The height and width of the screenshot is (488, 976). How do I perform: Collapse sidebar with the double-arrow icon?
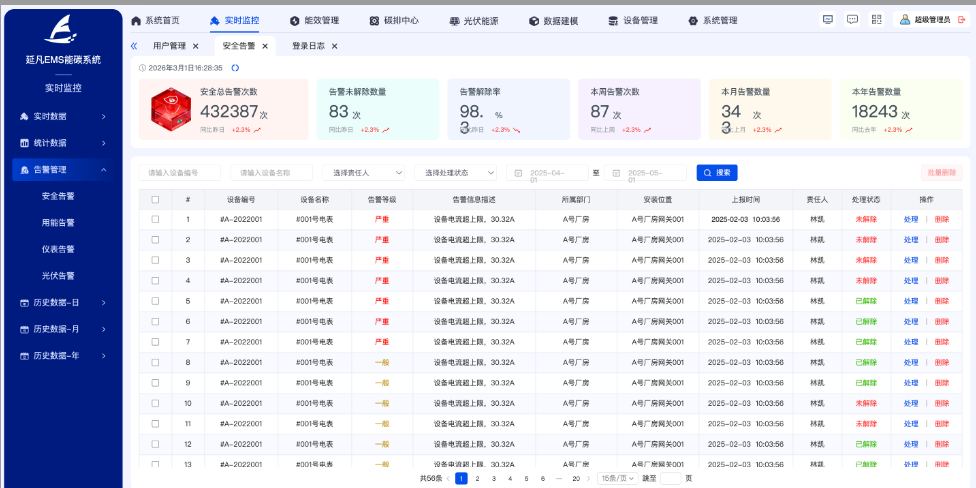point(134,46)
